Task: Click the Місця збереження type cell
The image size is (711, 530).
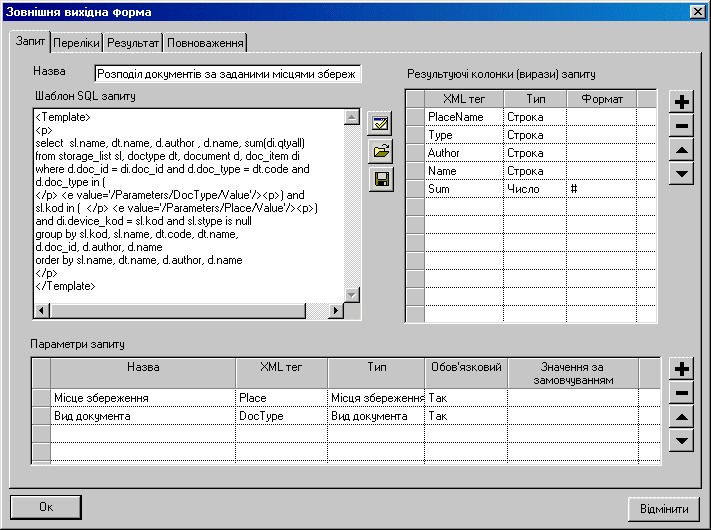Action: click(x=376, y=398)
